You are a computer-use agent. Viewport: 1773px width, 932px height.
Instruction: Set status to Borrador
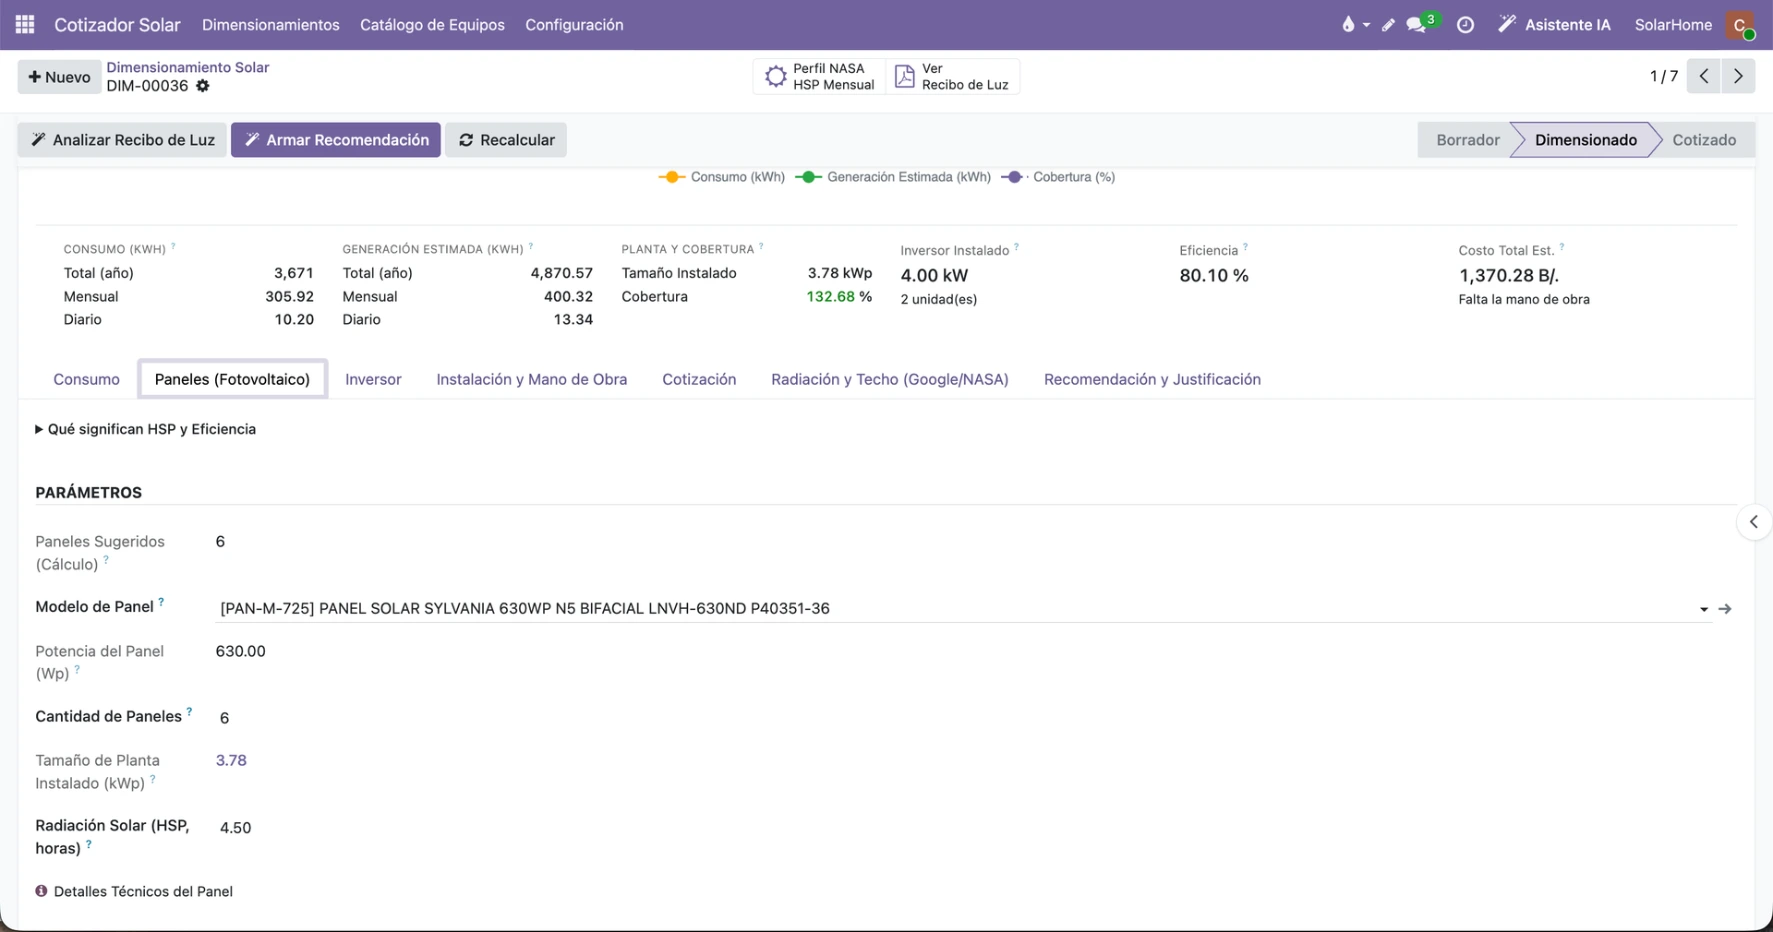tap(1467, 140)
